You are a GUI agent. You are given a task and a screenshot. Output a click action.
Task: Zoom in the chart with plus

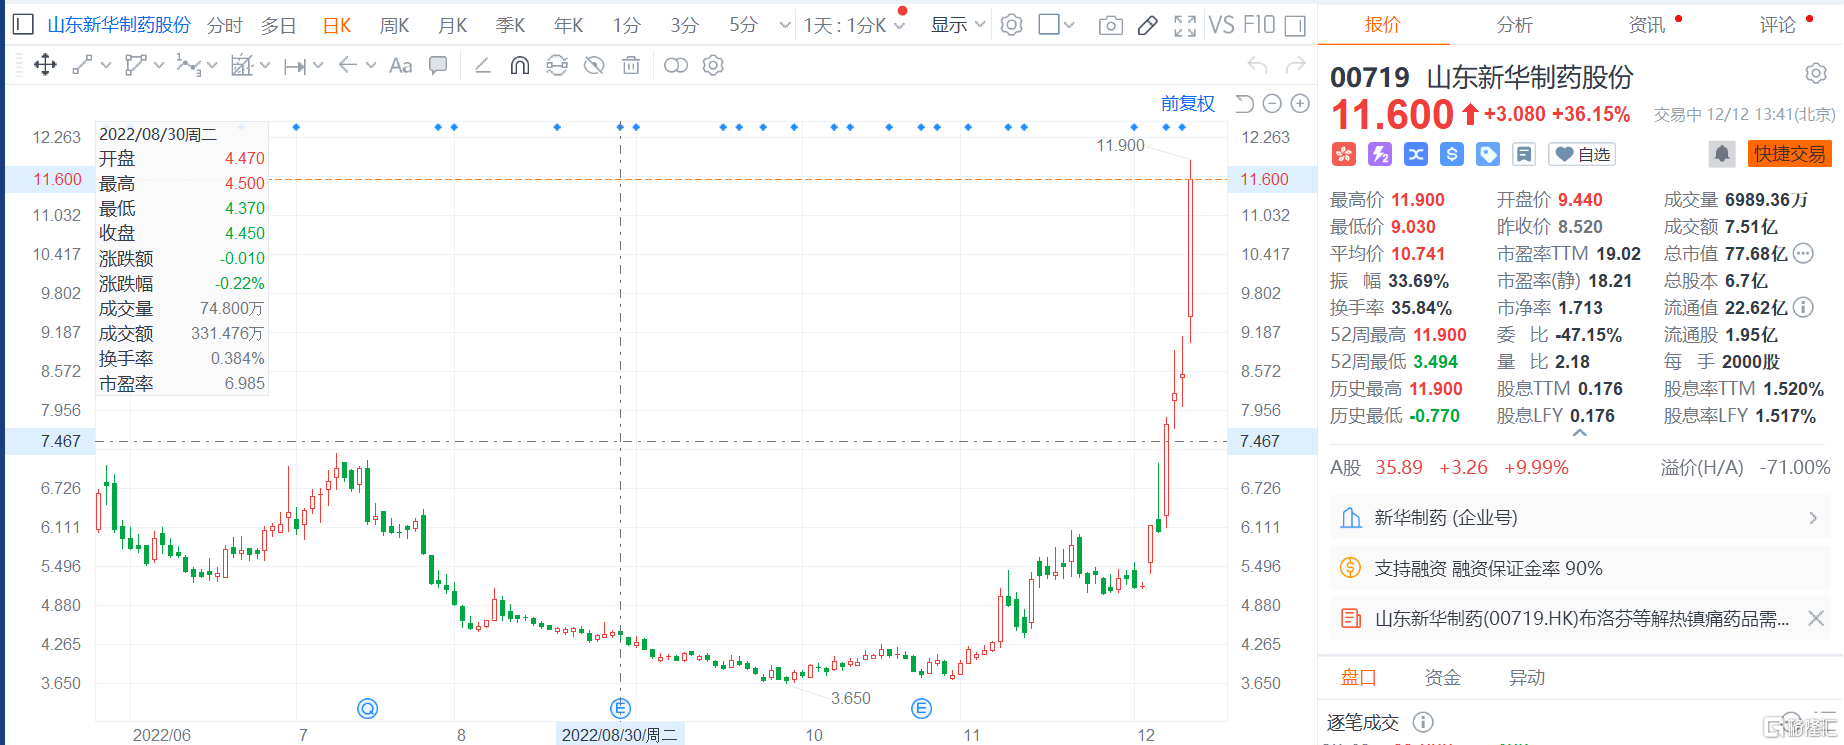1300,103
